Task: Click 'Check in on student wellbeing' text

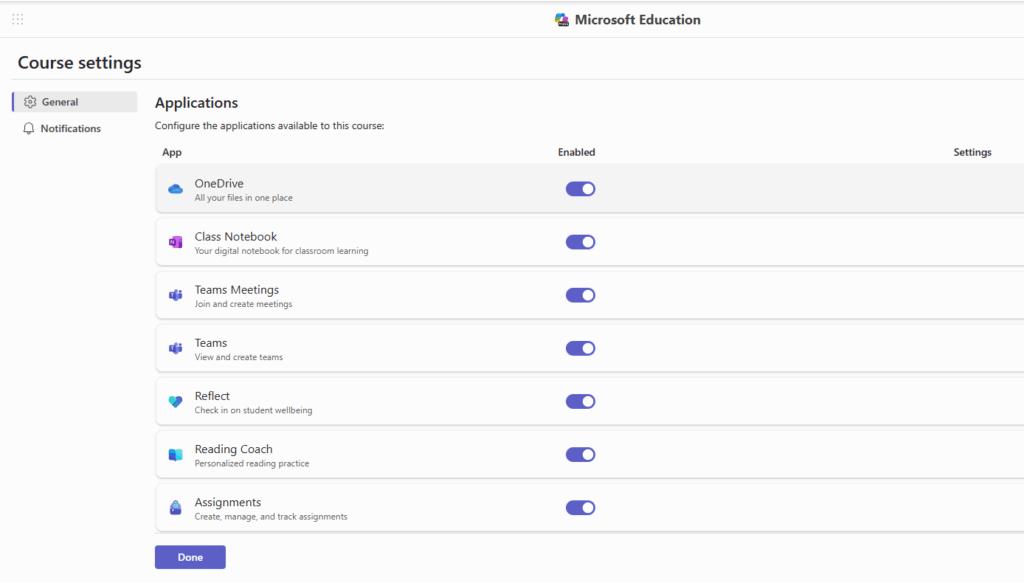Action: pyautogui.click(x=253, y=410)
